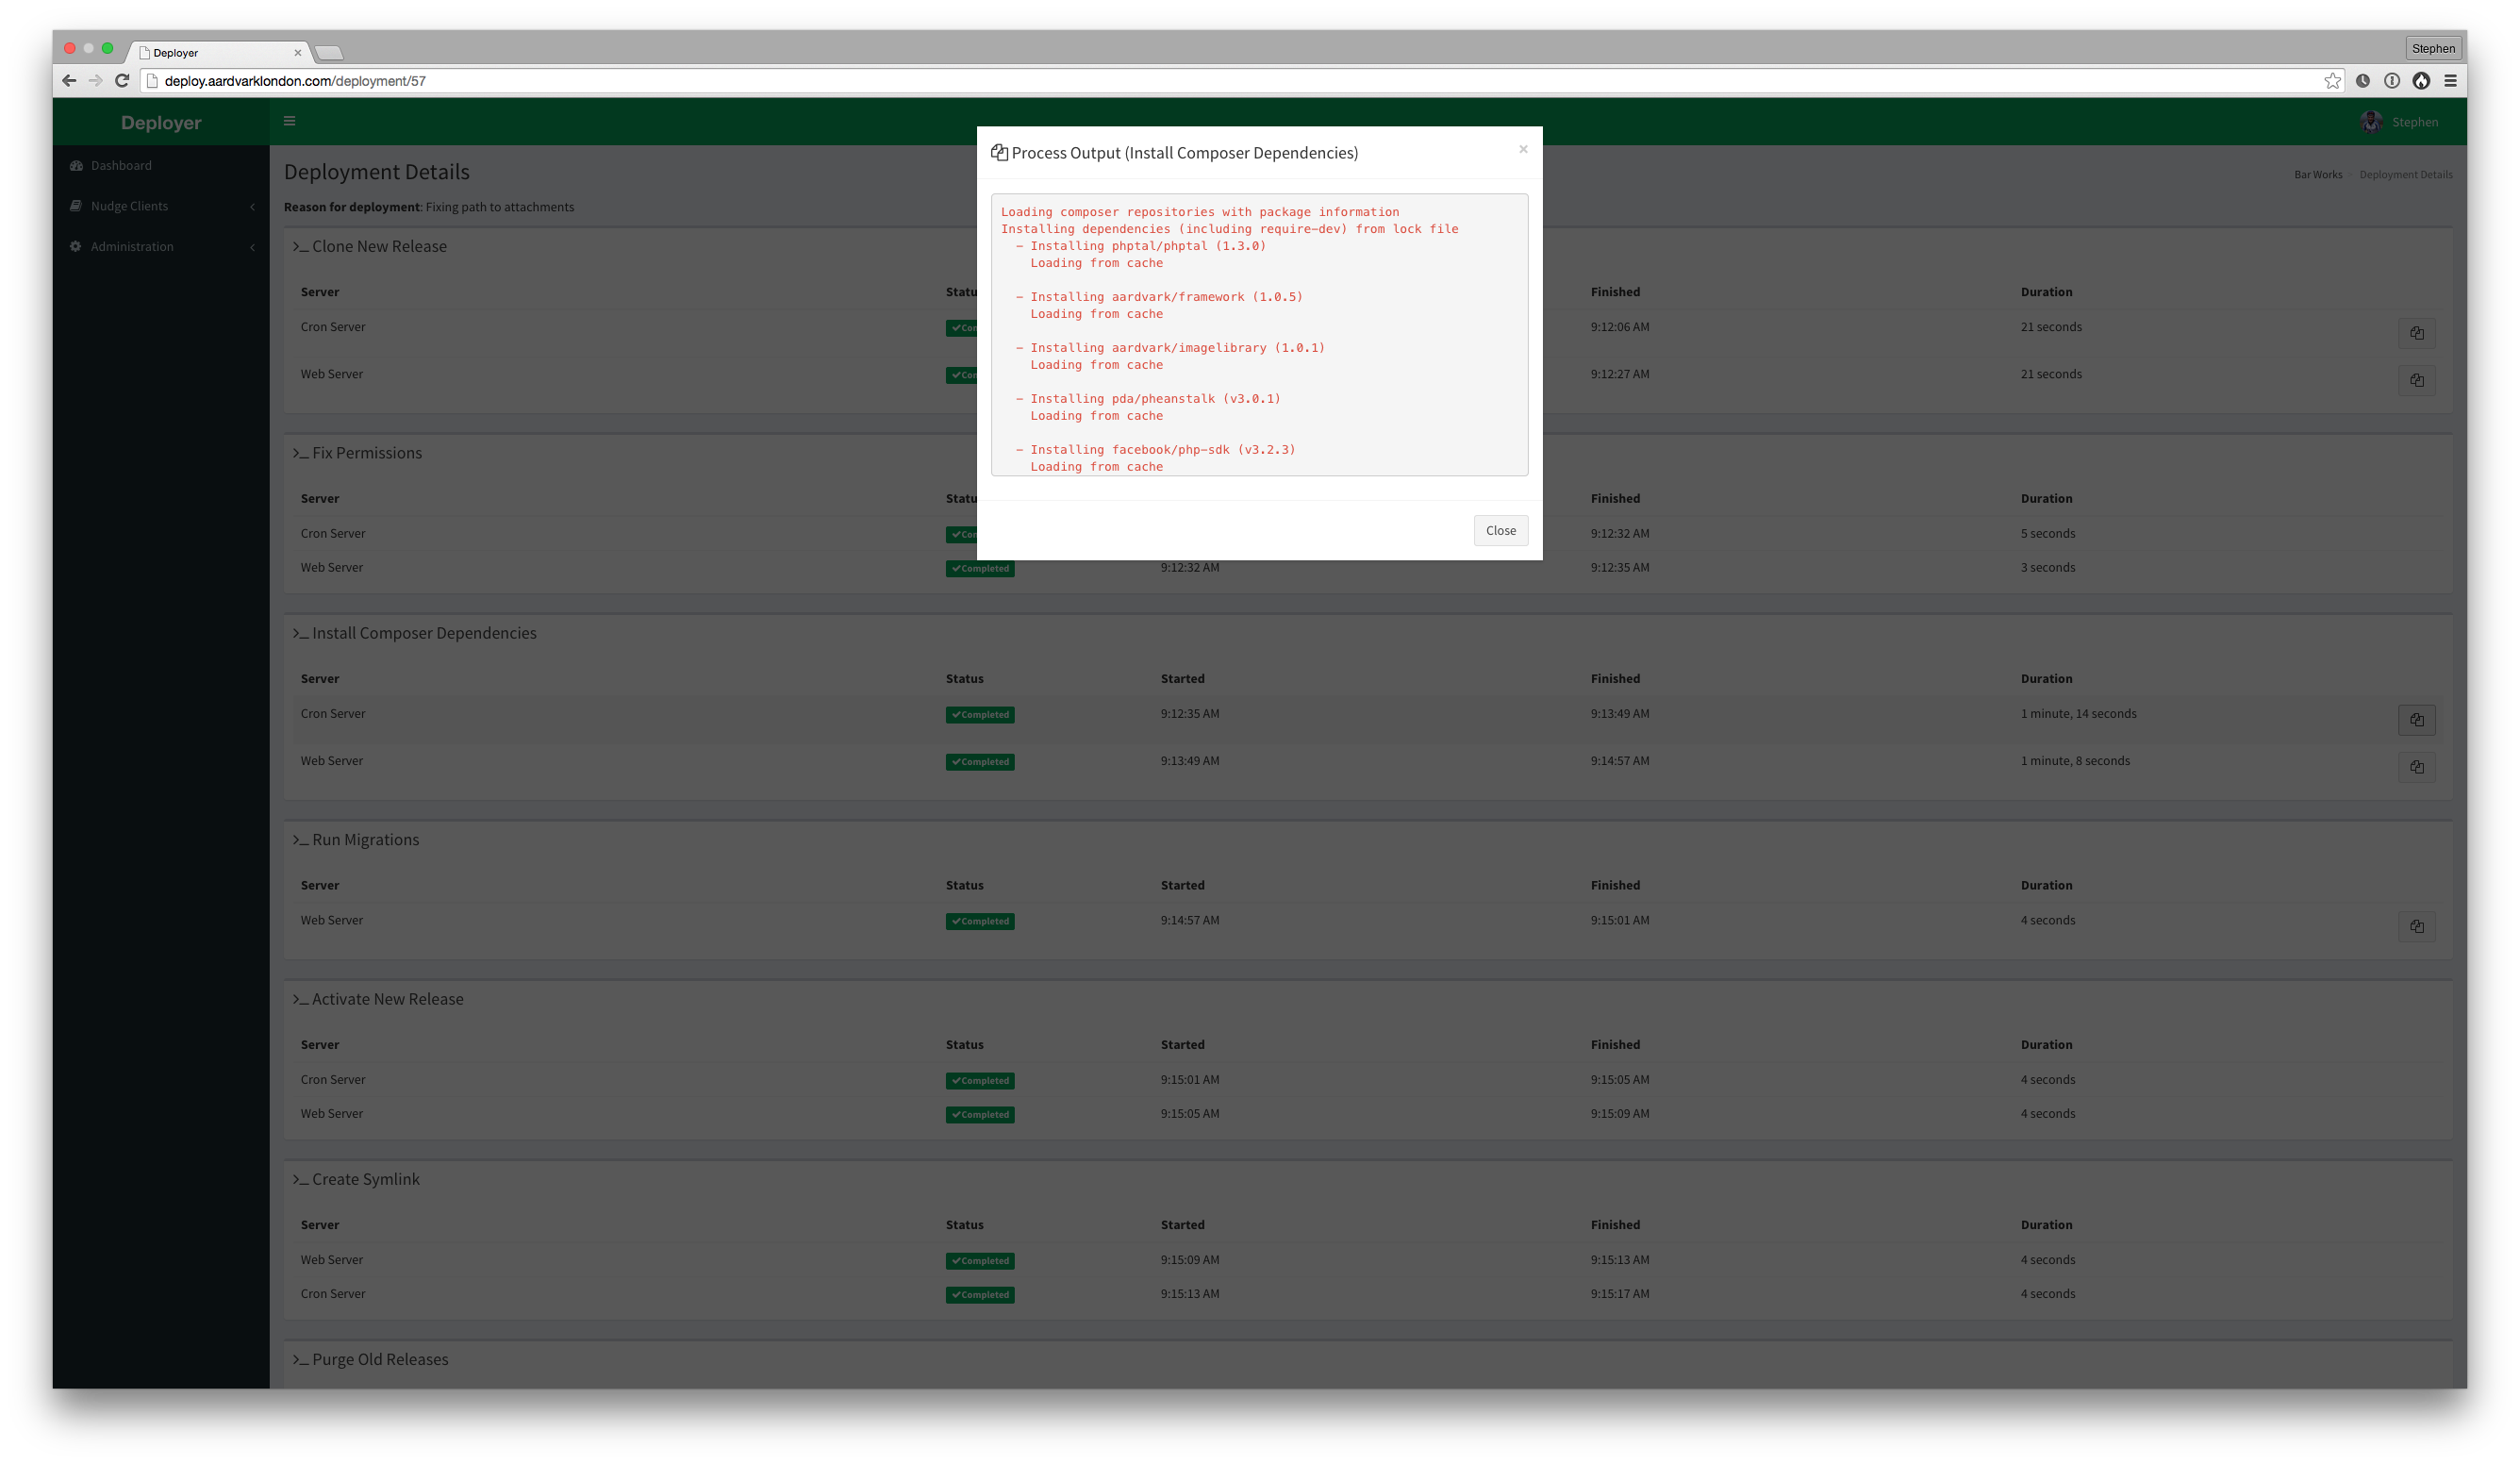This screenshot has height=1464, width=2520.
Task: Expand the Administration sidebar menu
Action: click(161, 247)
